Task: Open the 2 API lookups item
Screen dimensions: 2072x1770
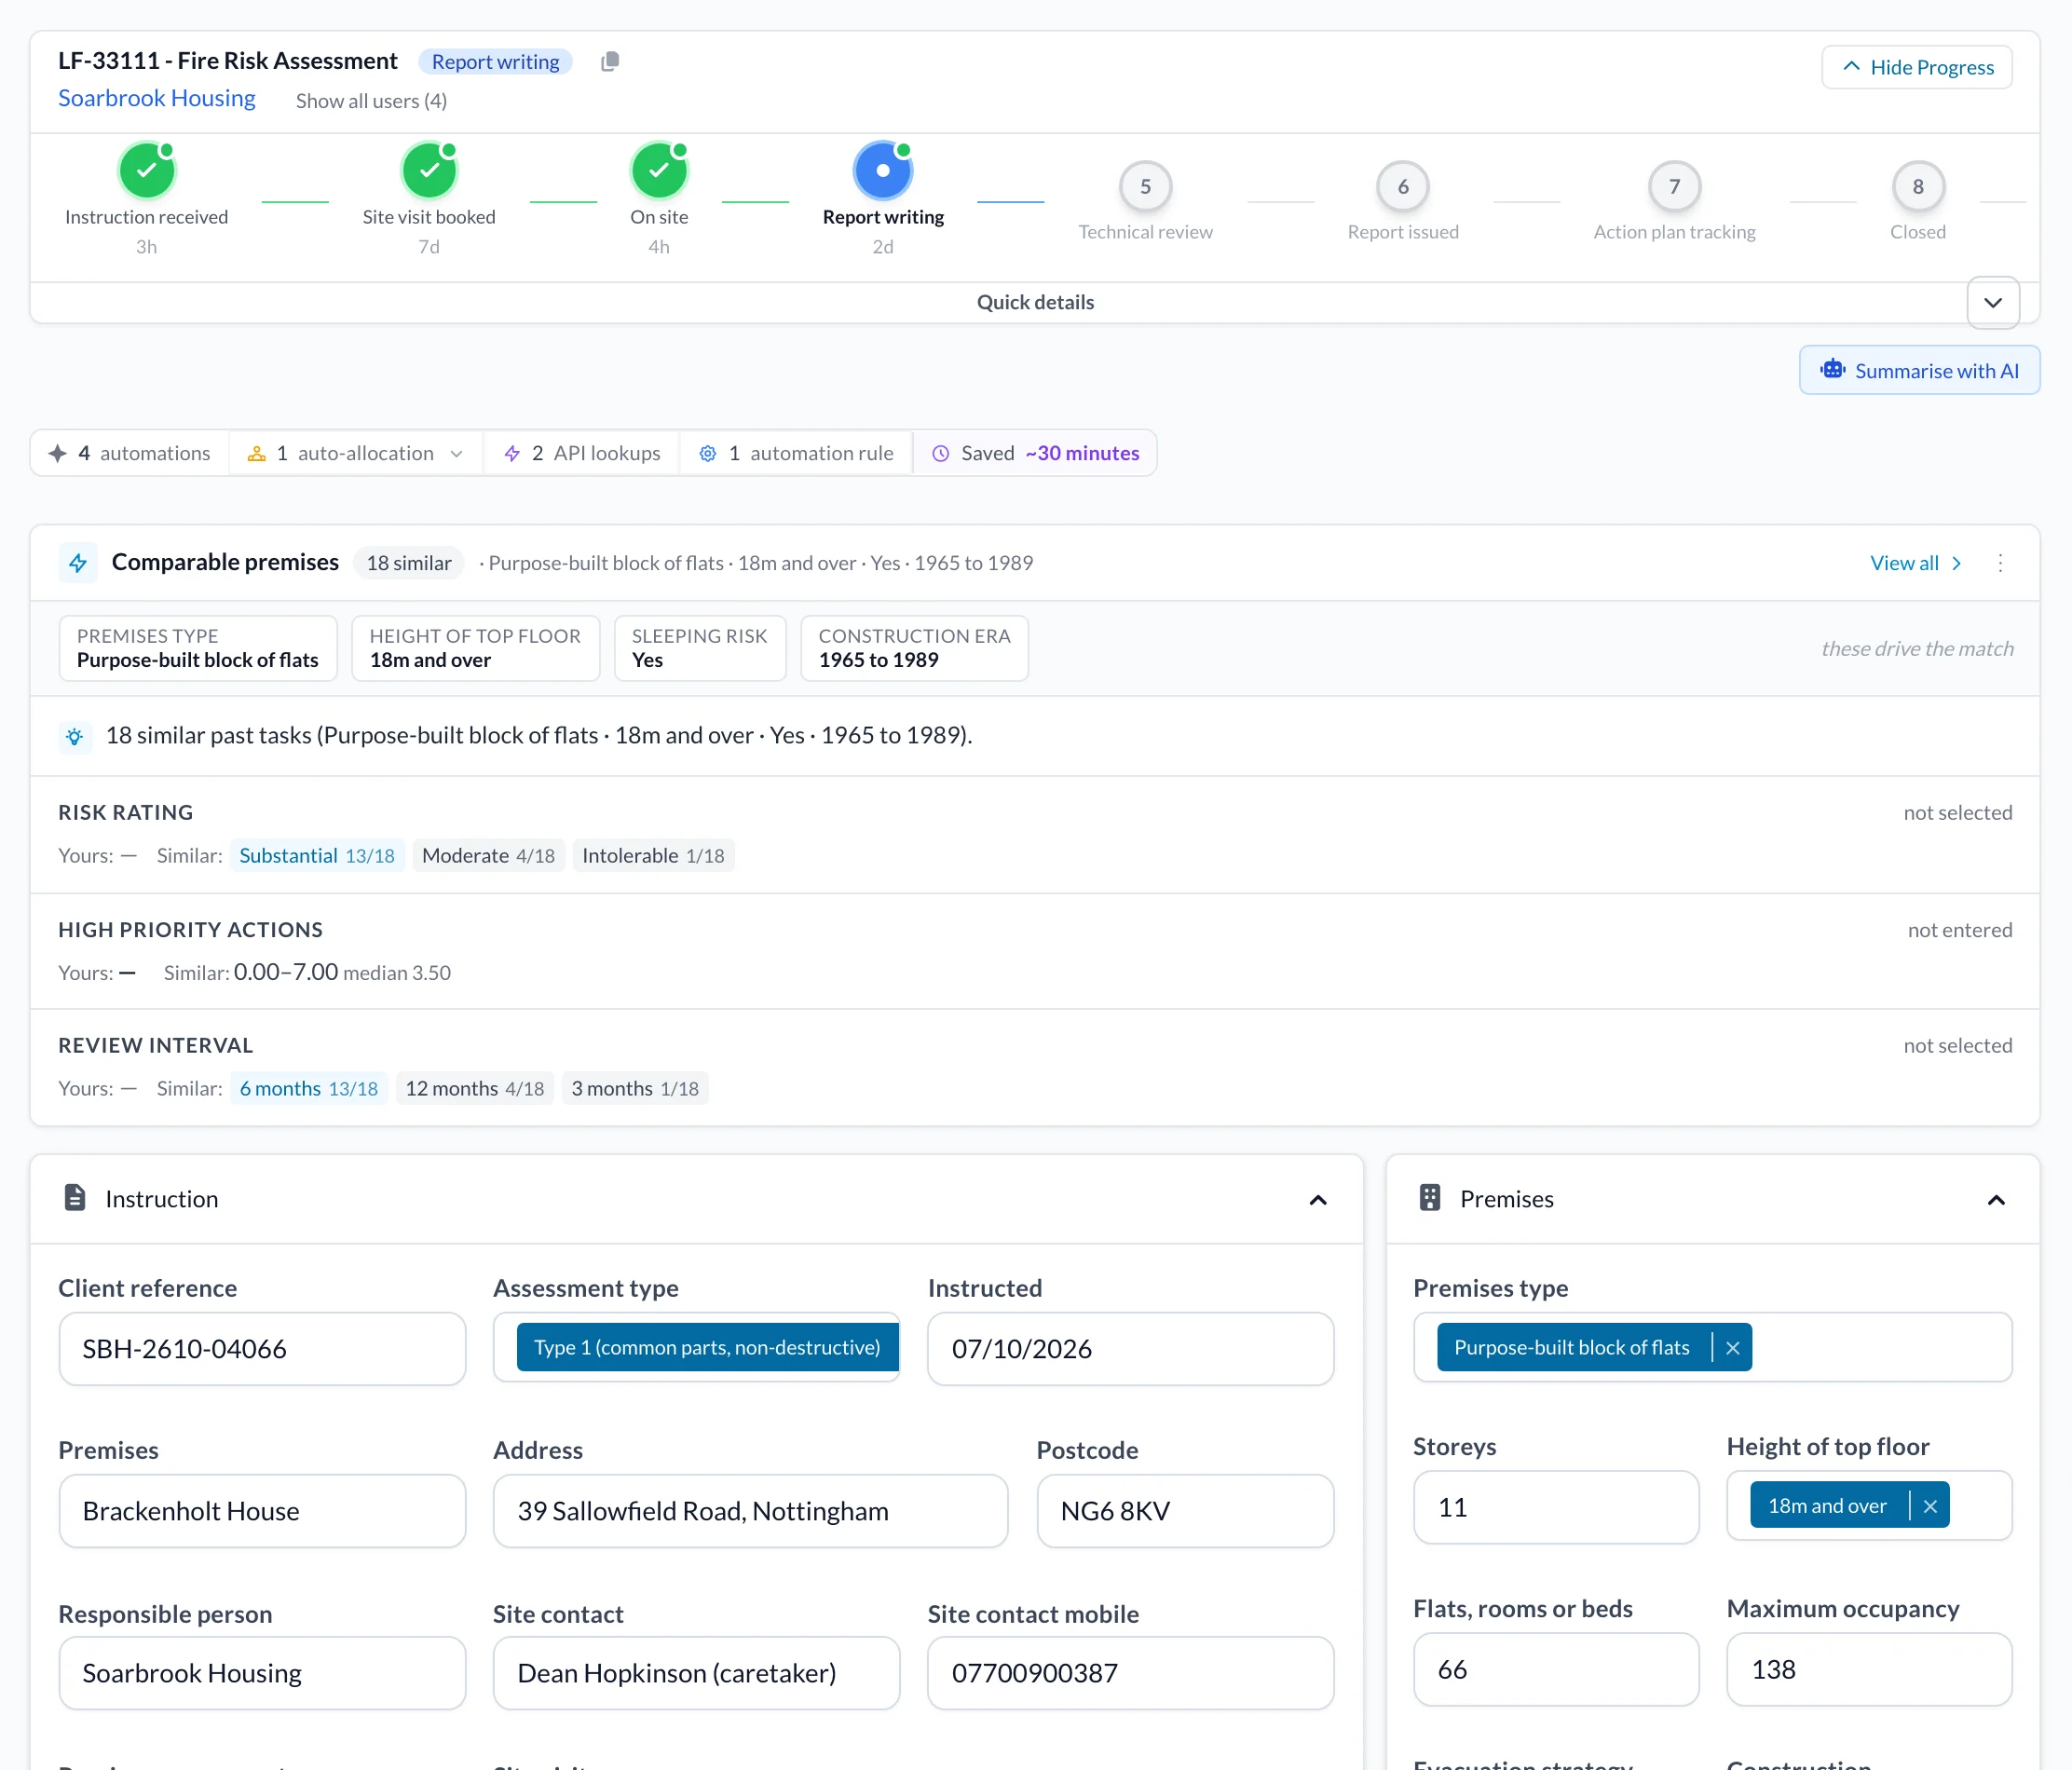Action: click(x=582, y=453)
